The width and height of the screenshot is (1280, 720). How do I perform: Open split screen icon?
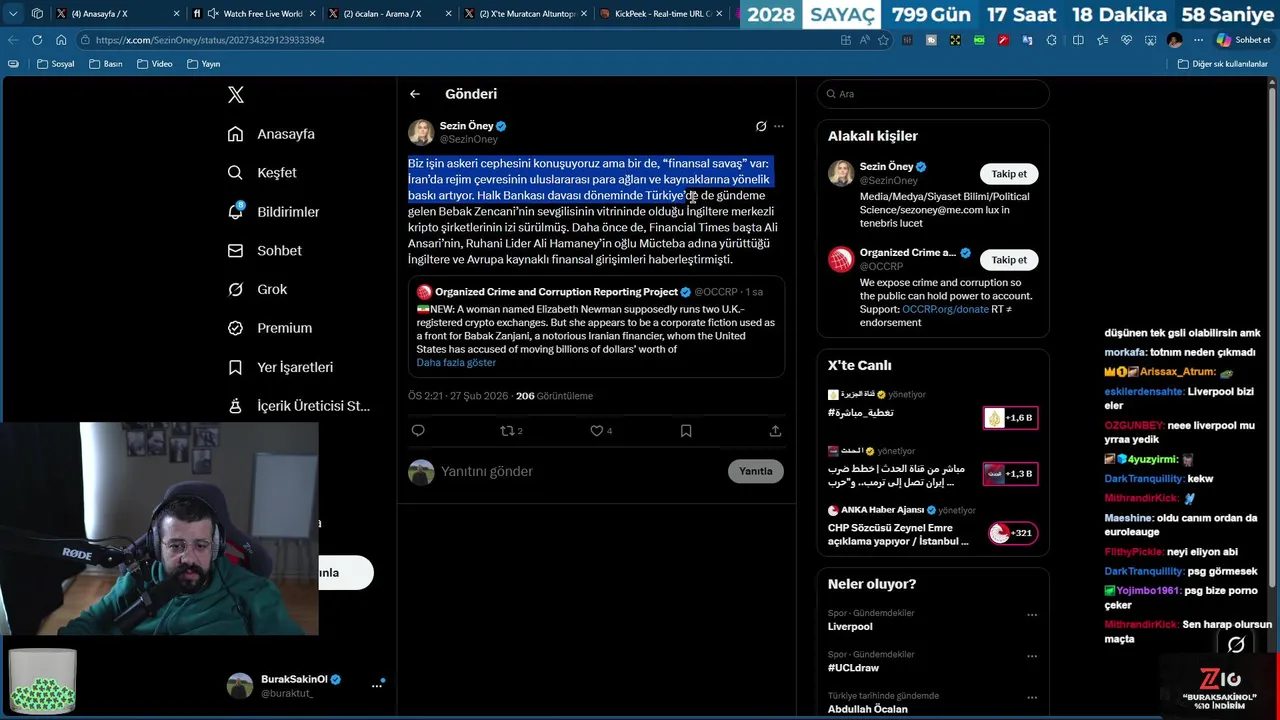1078,40
